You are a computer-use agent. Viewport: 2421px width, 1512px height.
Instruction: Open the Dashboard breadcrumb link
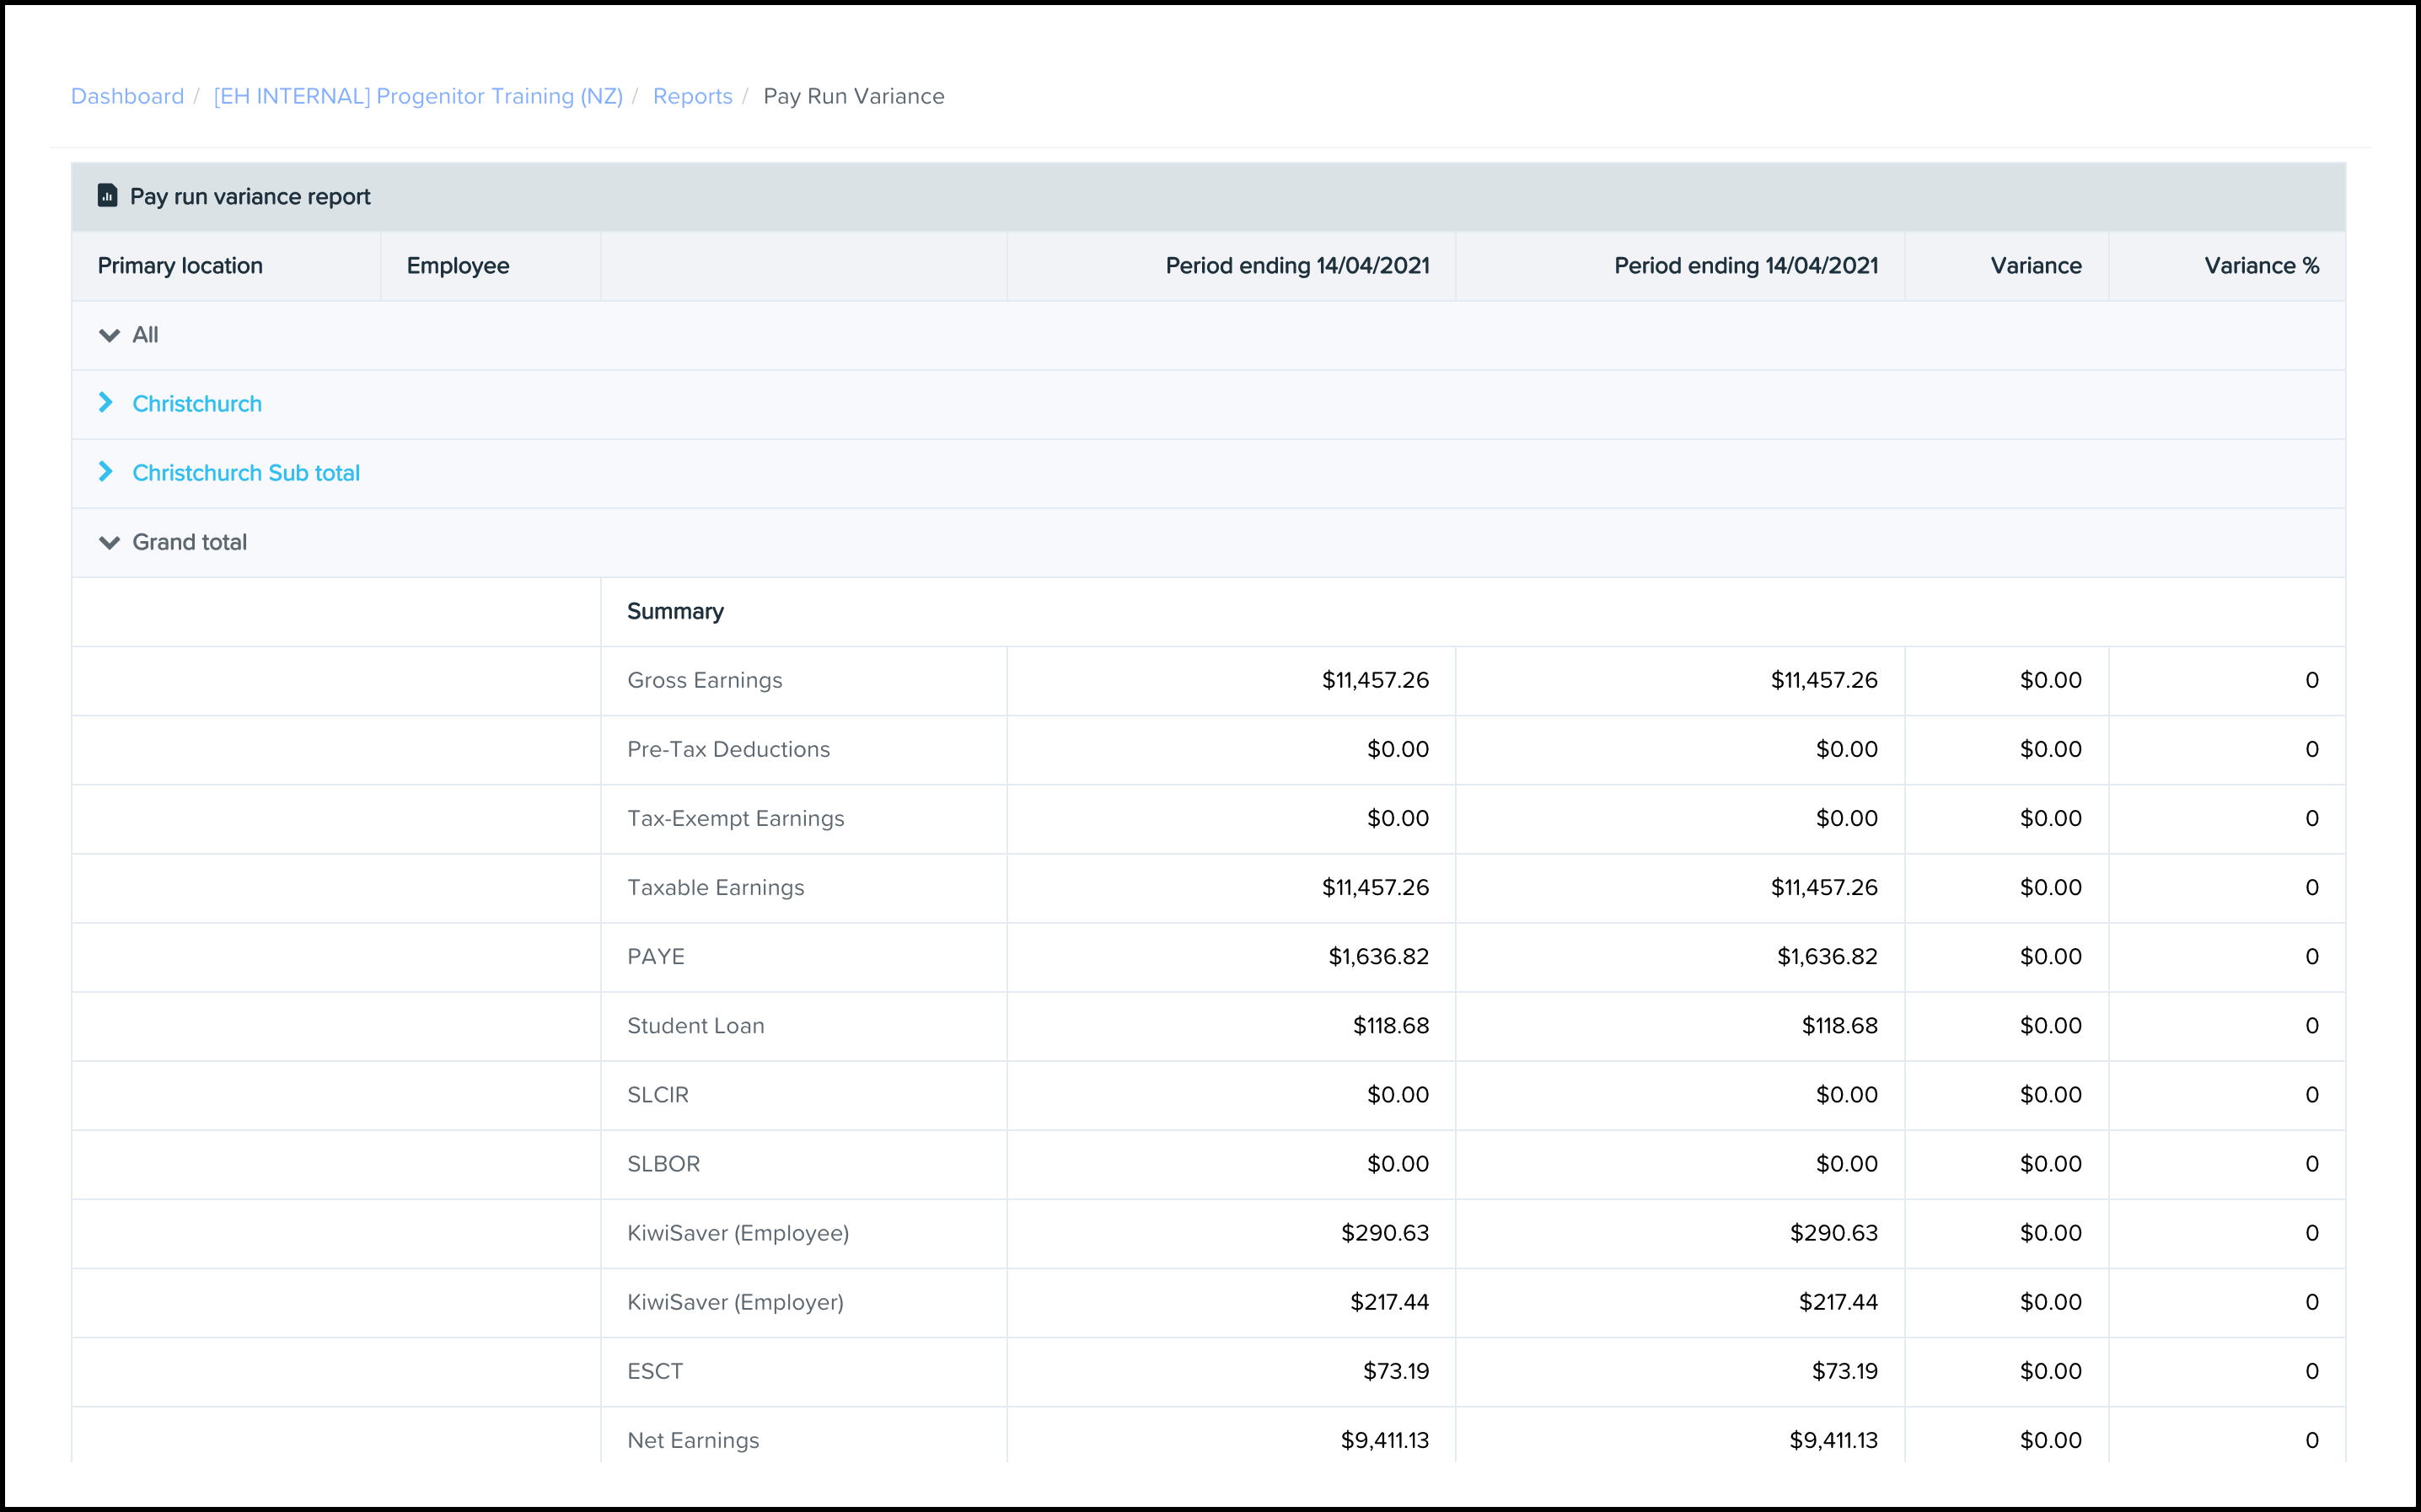[x=127, y=96]
